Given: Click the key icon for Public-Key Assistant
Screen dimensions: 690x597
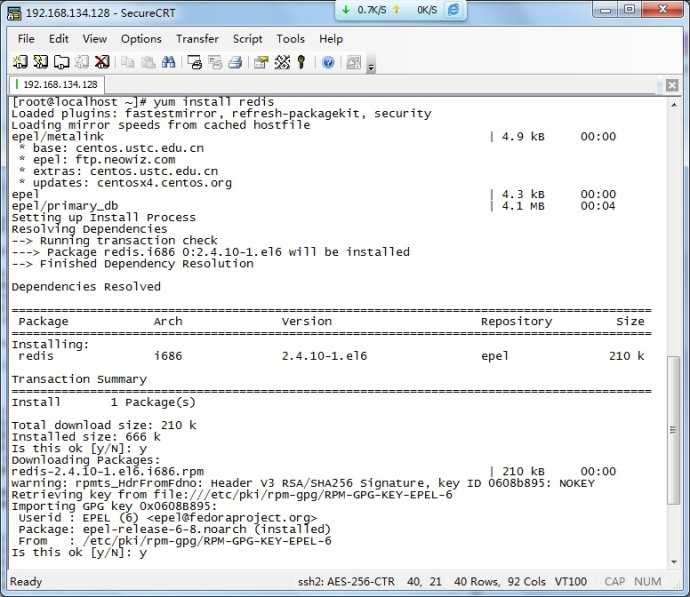Looking at the screenshot, I should coord(301,62).
